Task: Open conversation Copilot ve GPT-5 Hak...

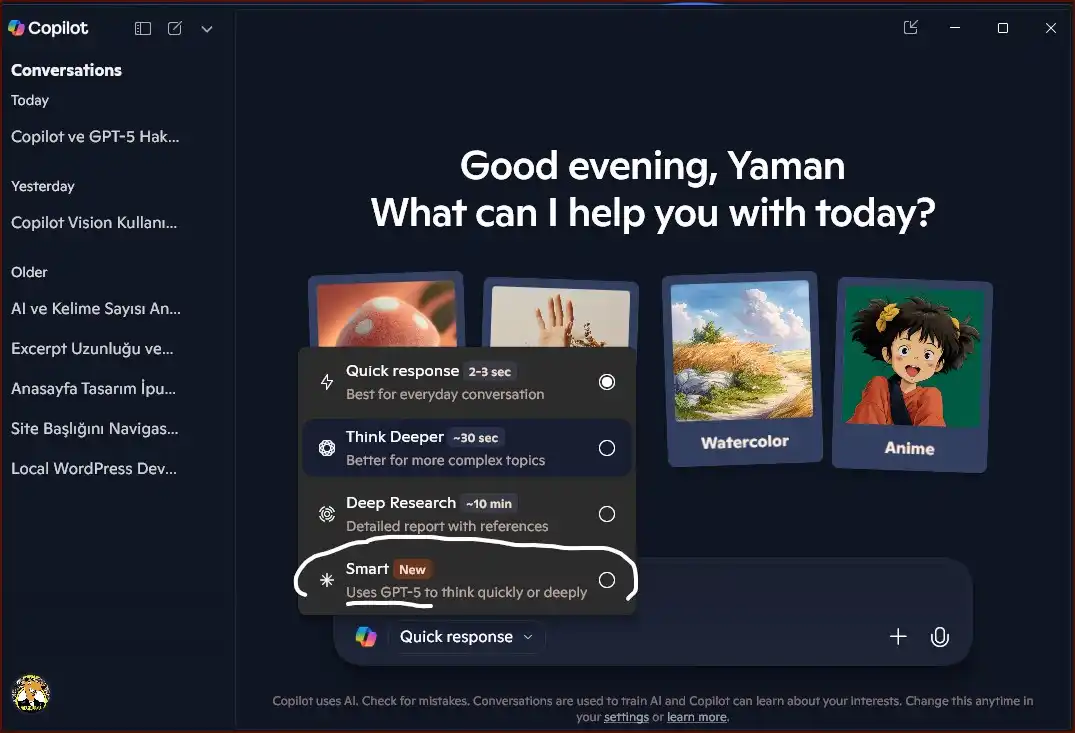Action: pos(95,136)
